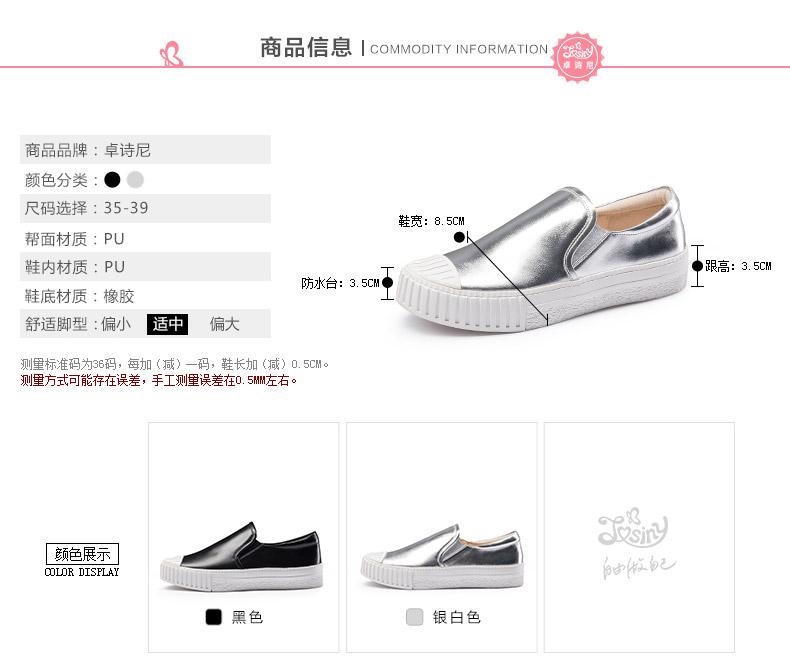790x666 pixels.
Task: Click the 商品品牌 卓诗尼 brand row
Action: tap(145, 150)
